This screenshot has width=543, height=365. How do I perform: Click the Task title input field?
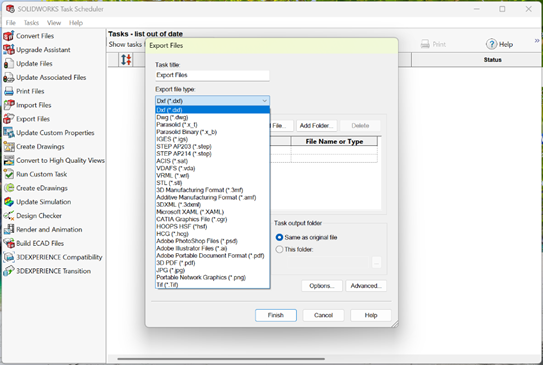coord(212,75)
